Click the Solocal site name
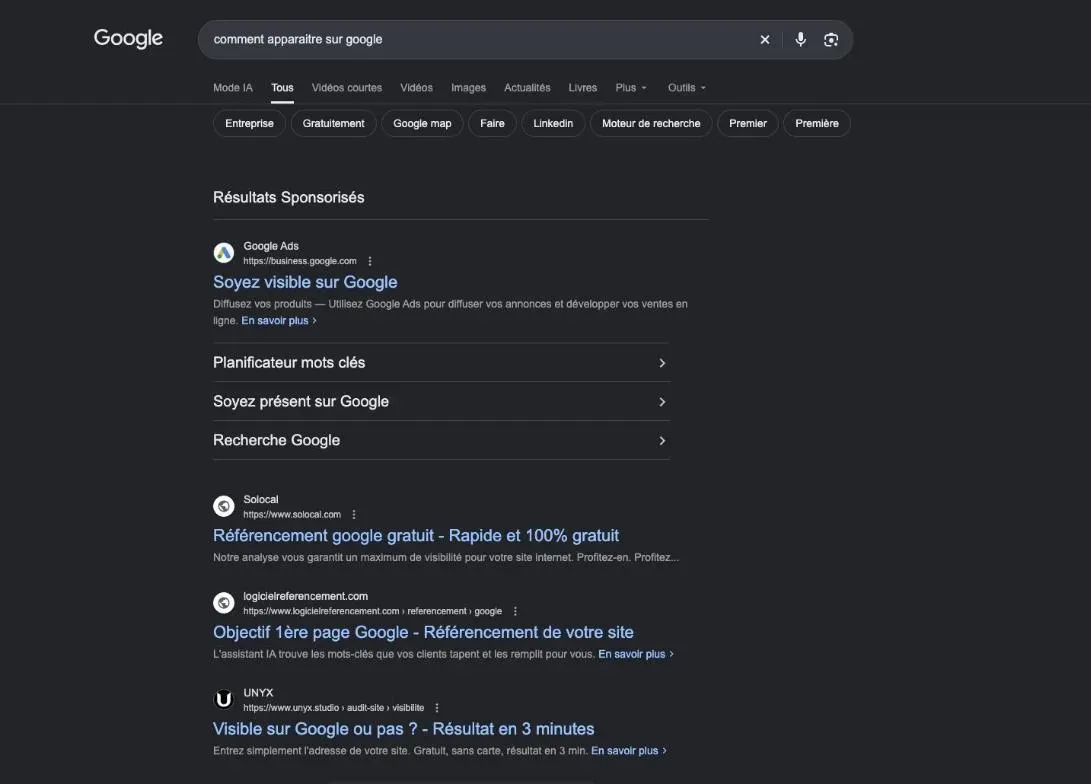Screen dimensions: 1091x784 tap(261, 499)
